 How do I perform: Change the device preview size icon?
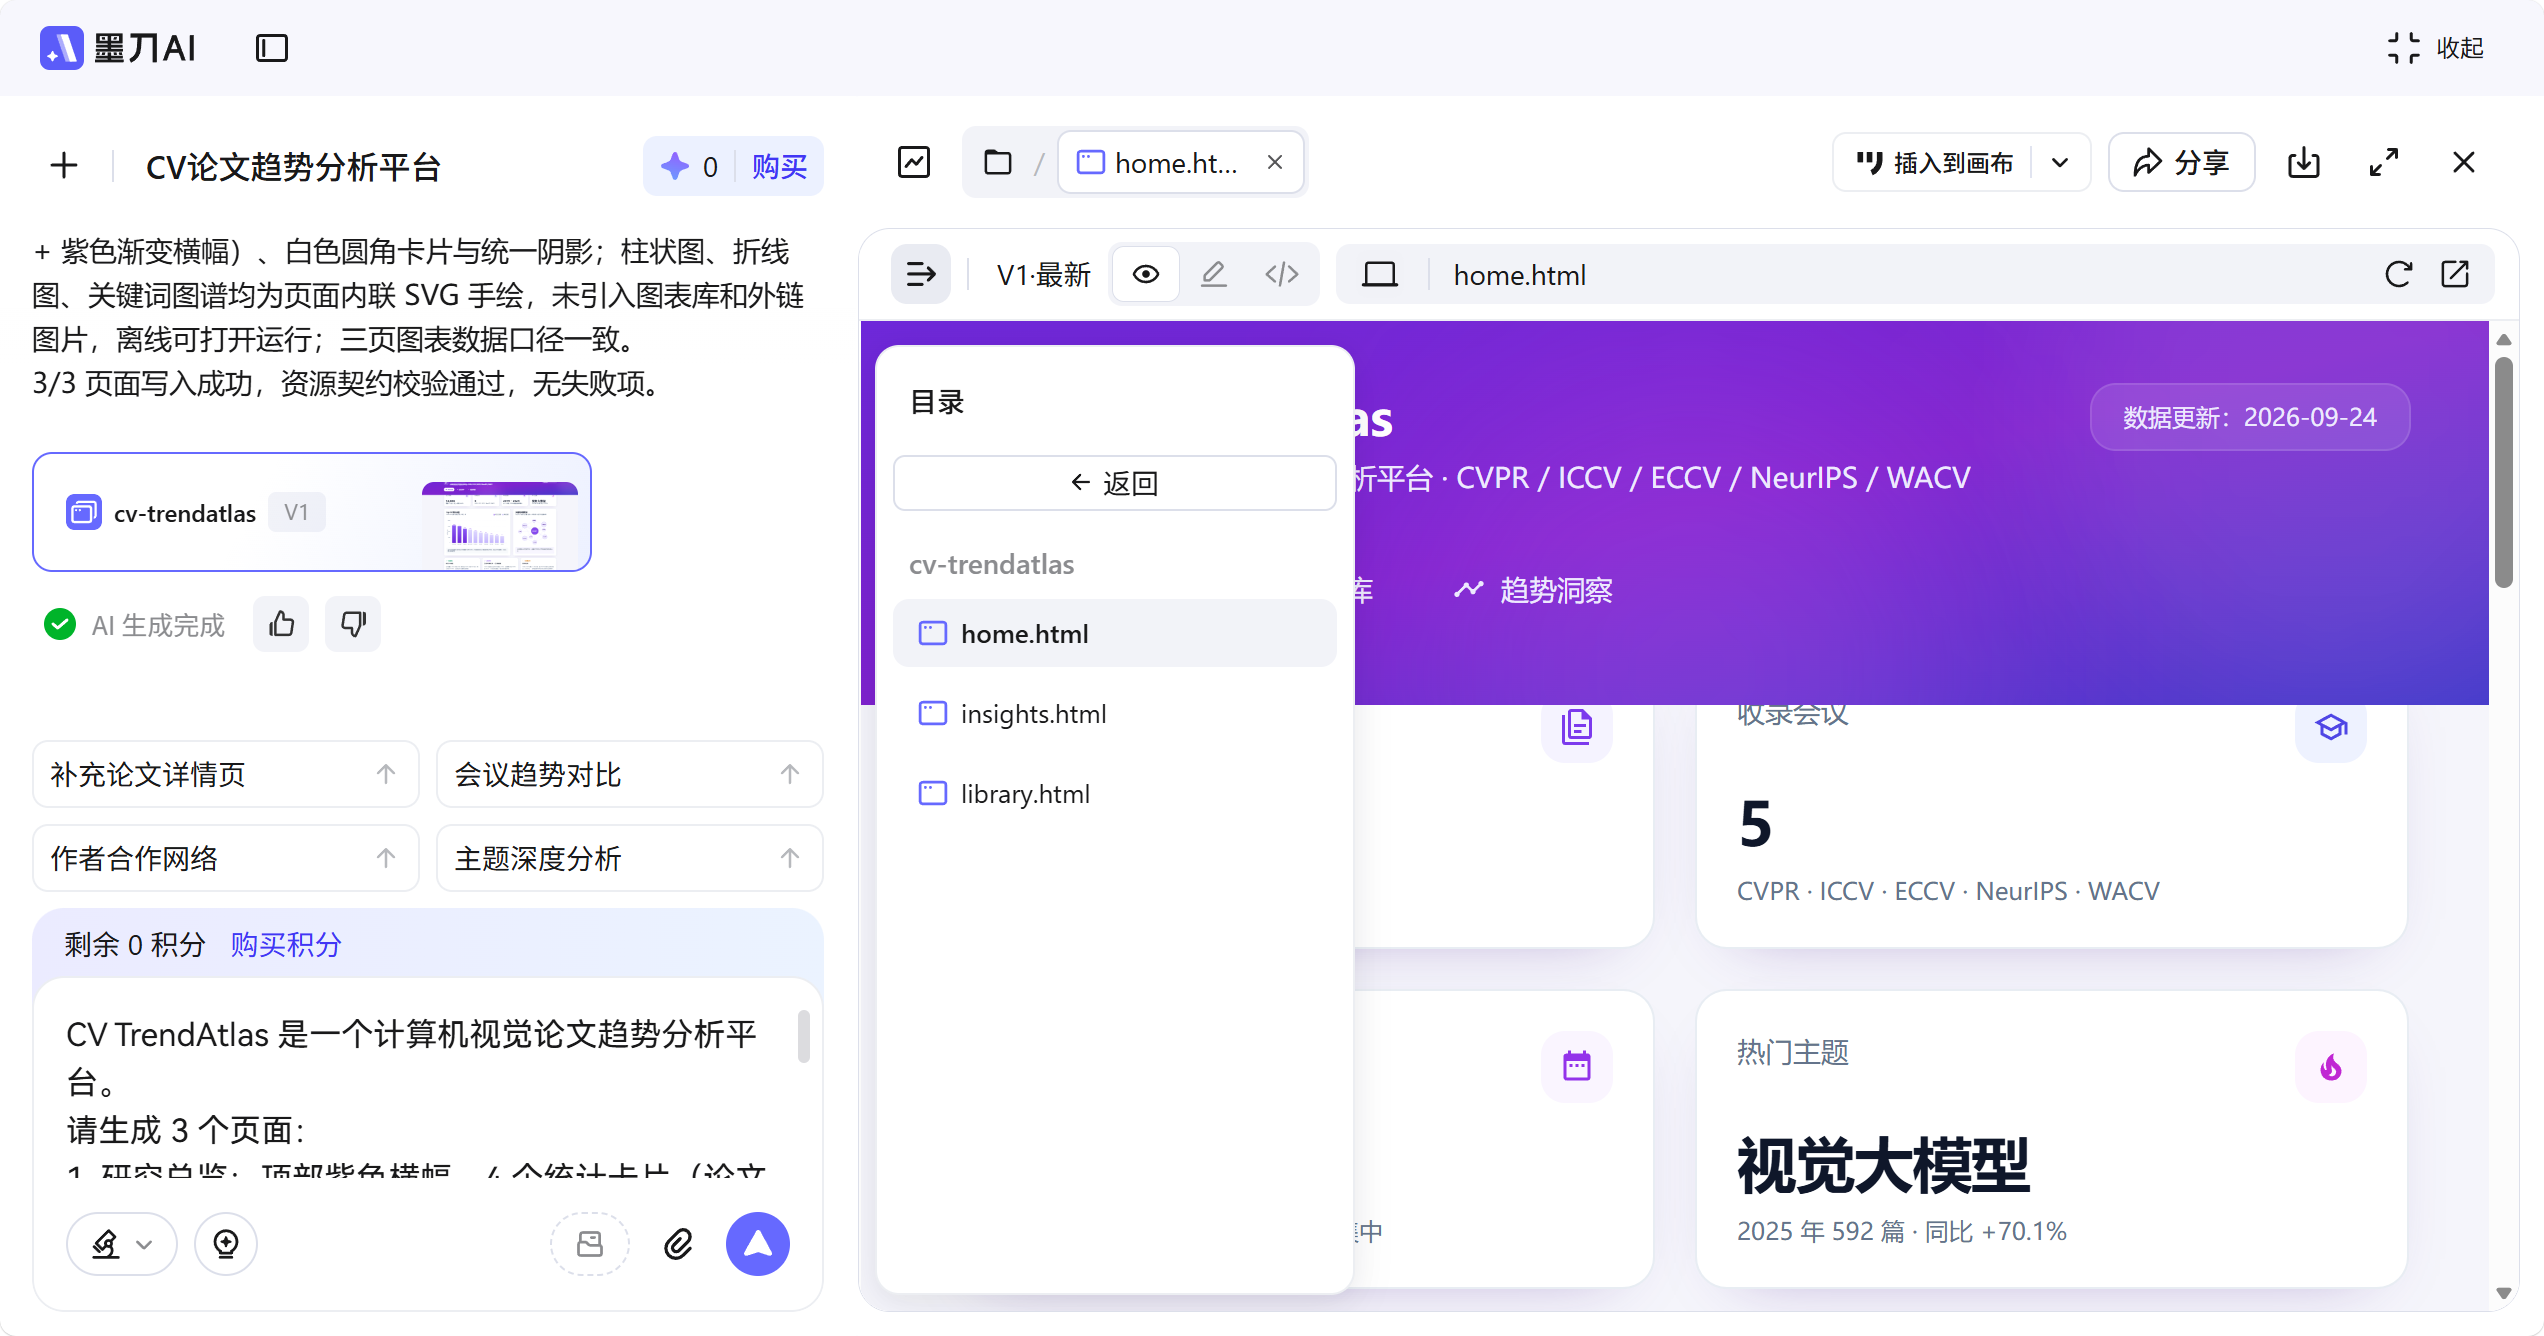coord(1380,274)
